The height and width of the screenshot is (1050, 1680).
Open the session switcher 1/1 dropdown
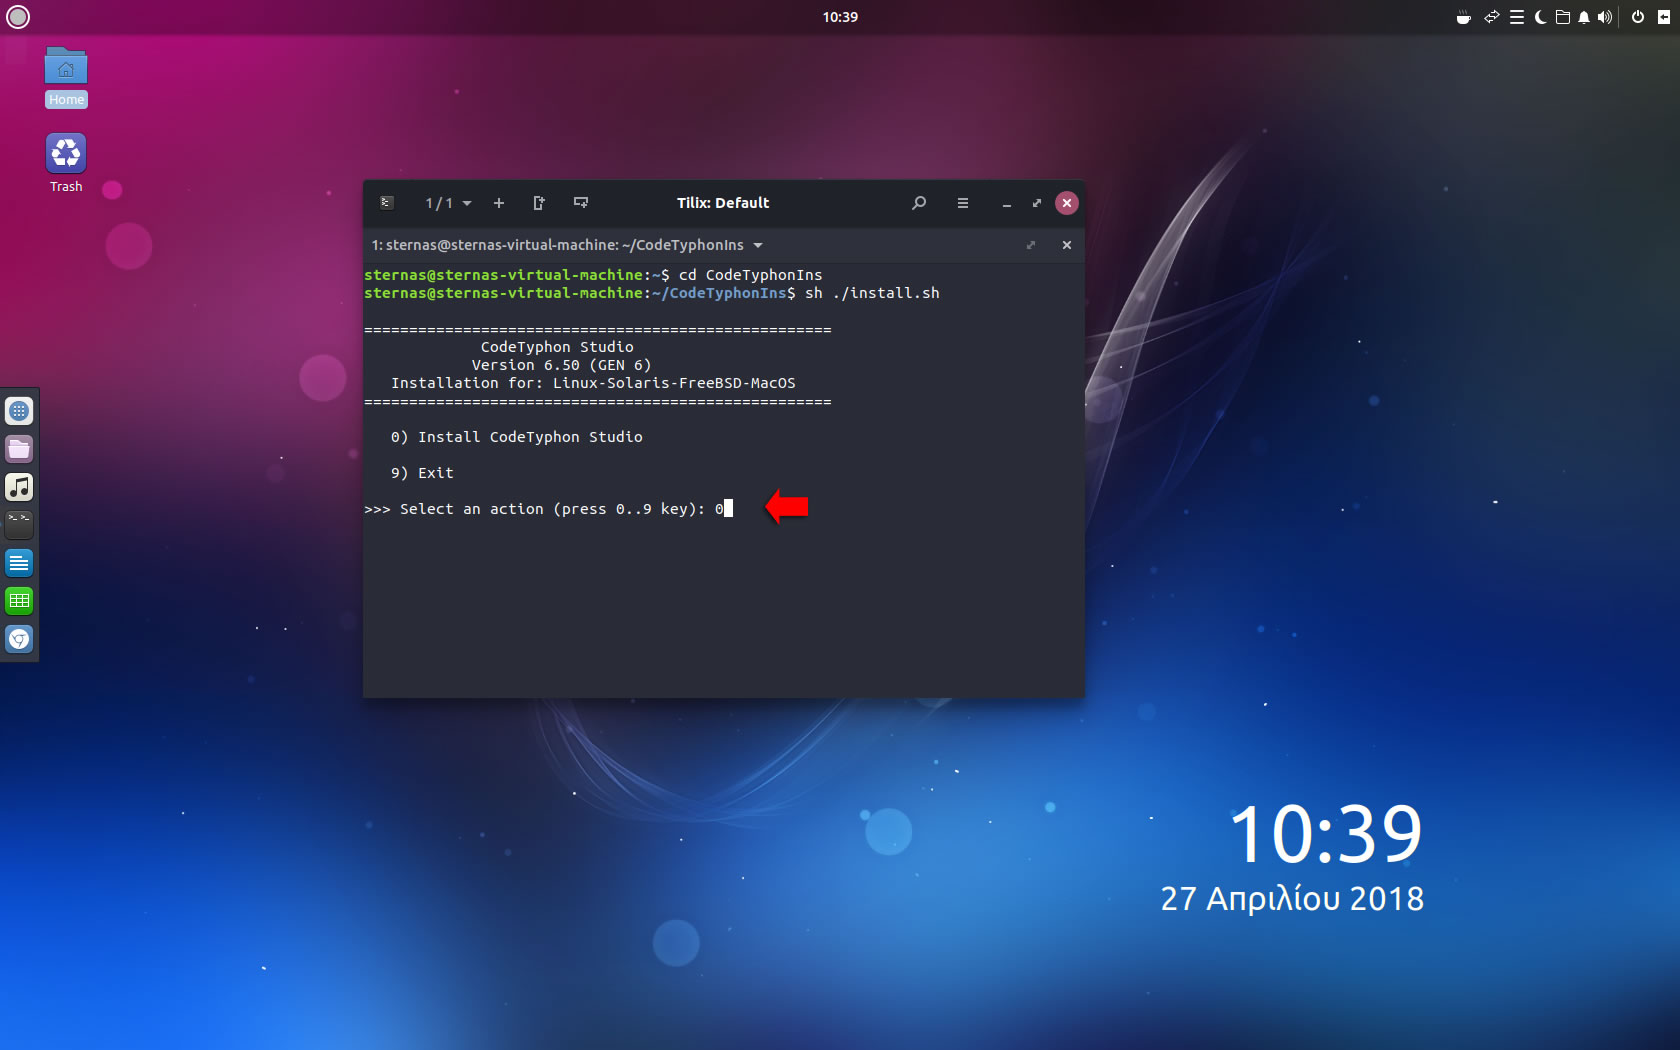pyautogui.click(x=448, y=203)
